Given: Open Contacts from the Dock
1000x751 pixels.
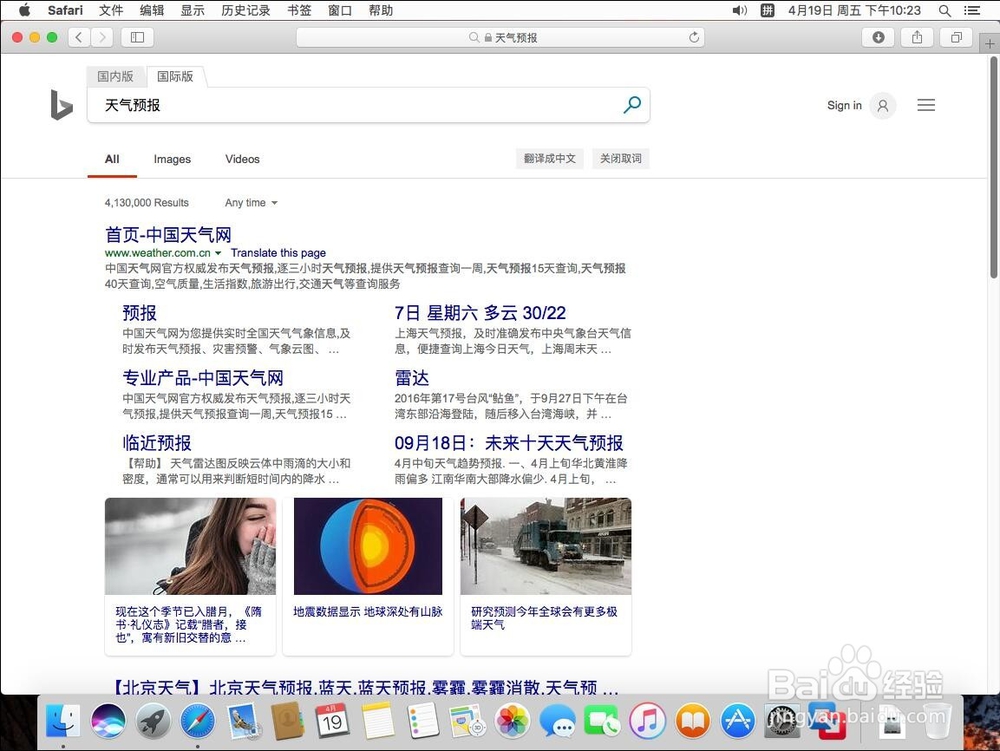Looking at the screenshot, I should [288, 721].
